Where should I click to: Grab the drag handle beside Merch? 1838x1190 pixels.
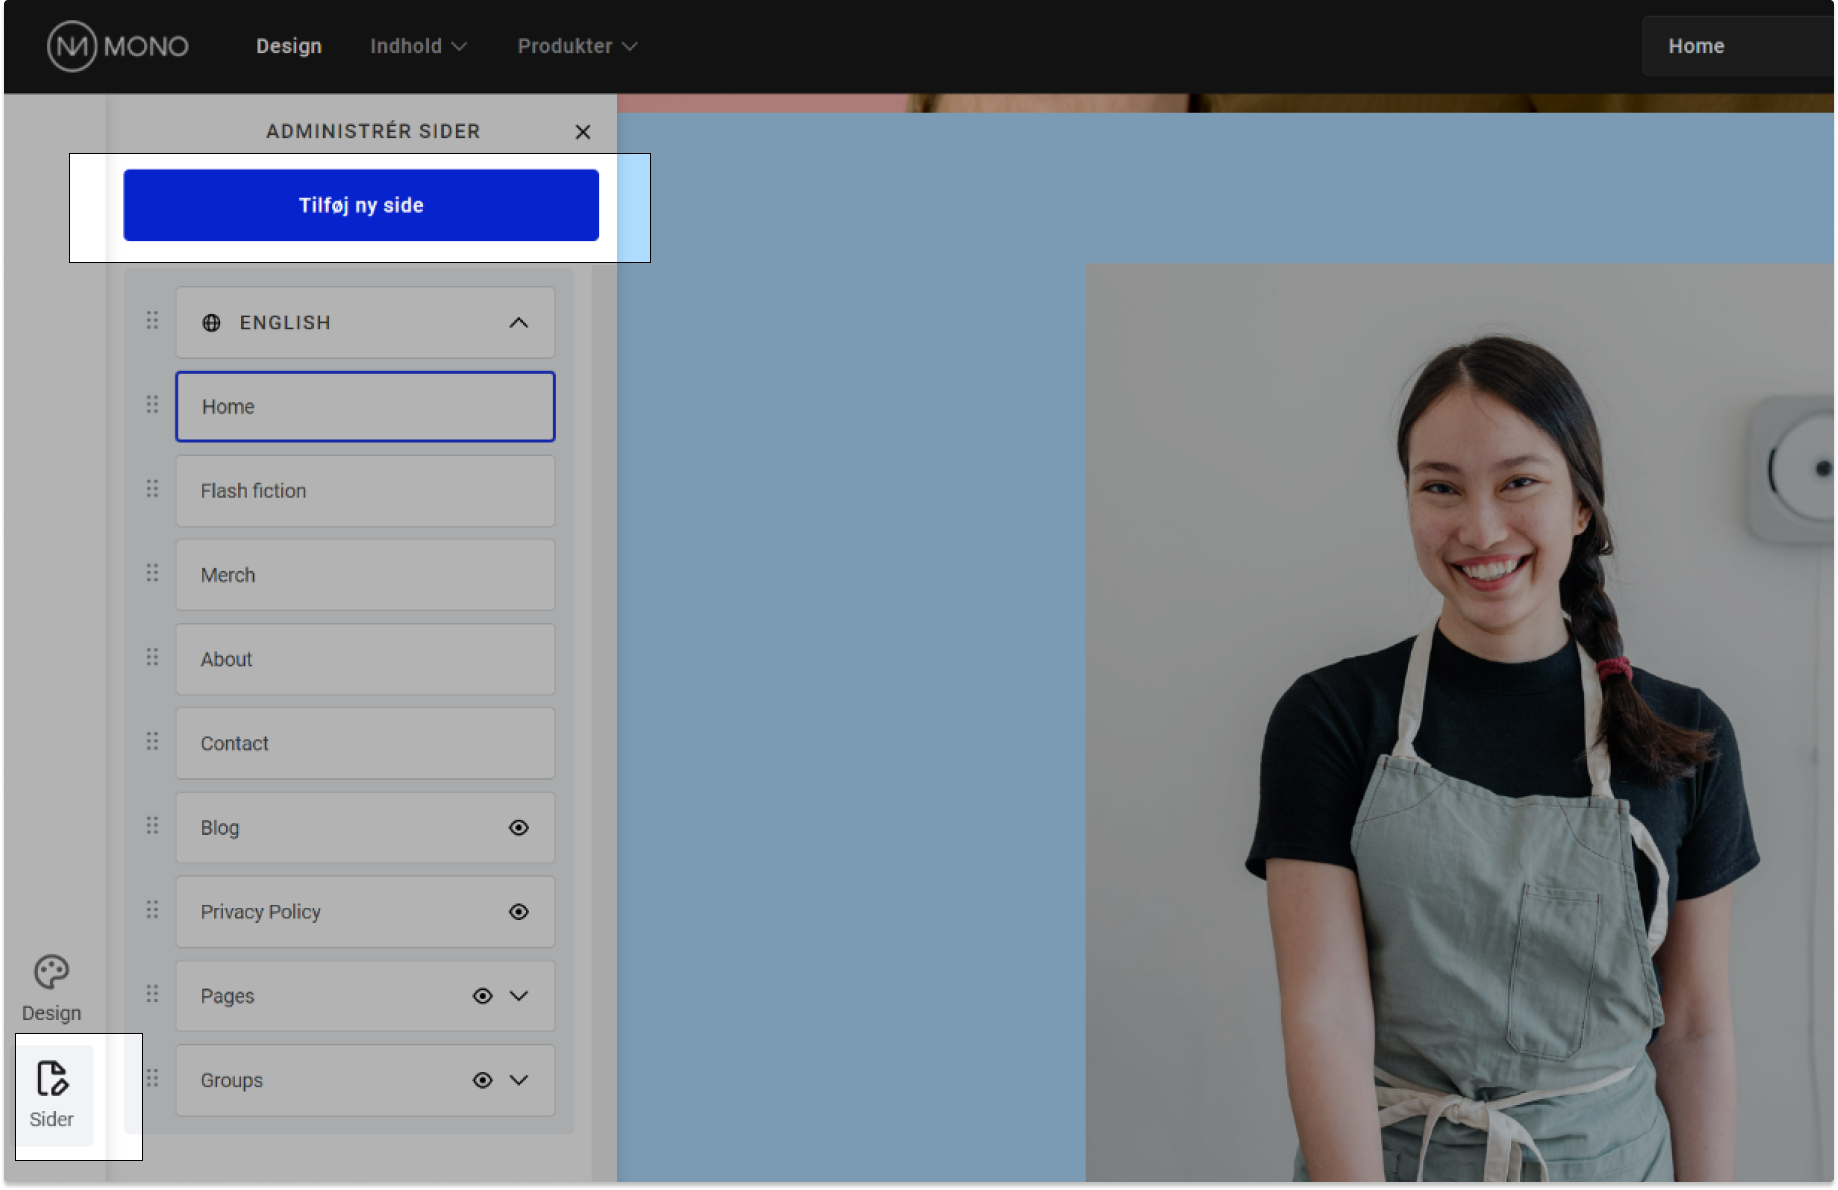coord(152,573)
